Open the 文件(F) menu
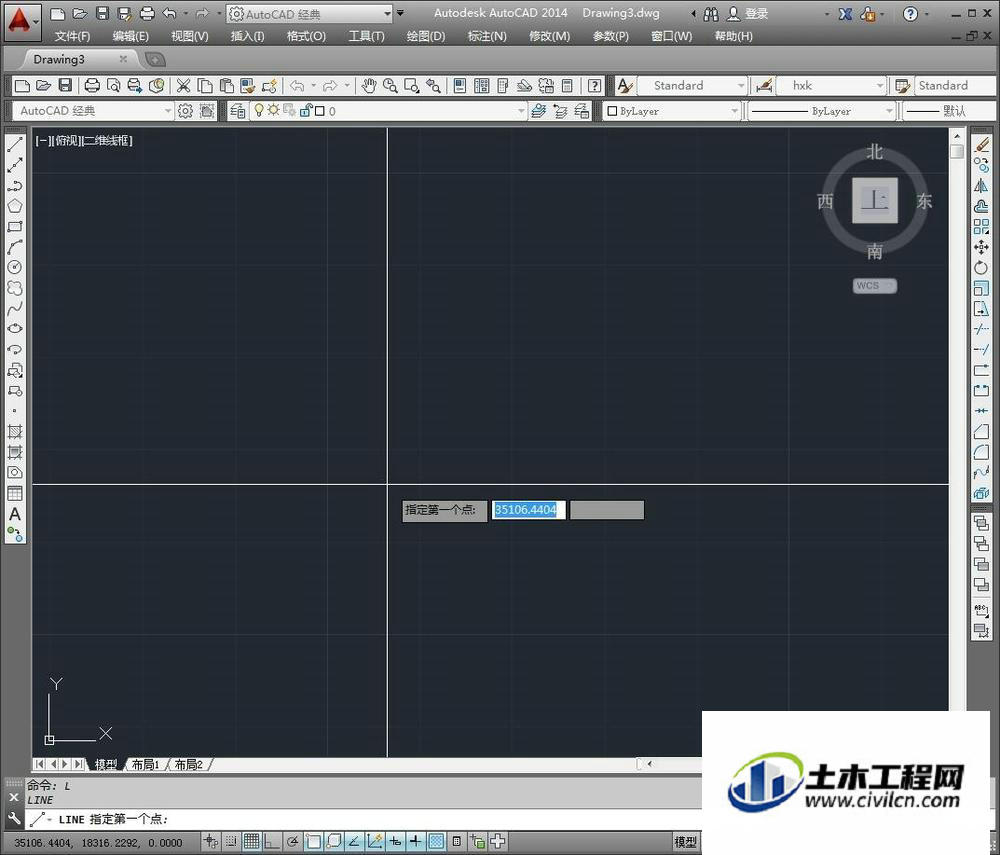 (x=71, y=36)
